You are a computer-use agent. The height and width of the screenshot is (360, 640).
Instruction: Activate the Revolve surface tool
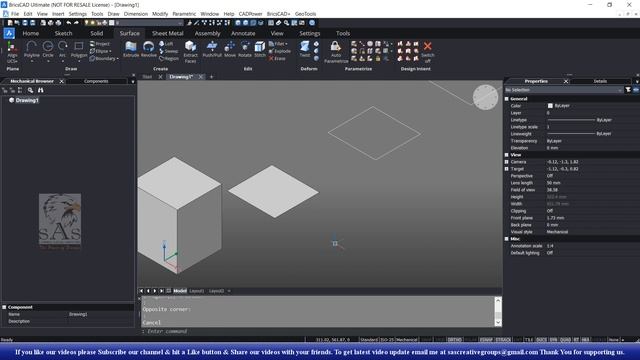tap(149, 49)
